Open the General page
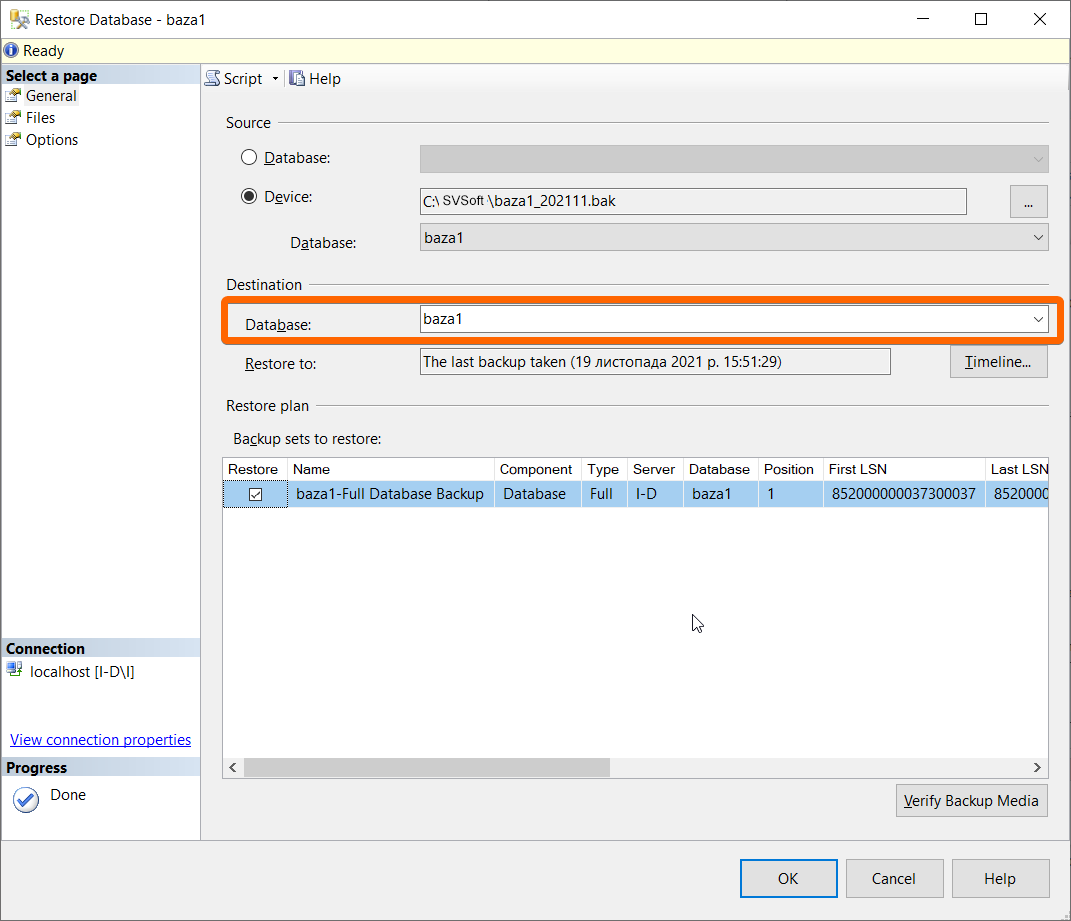The height and width of the screenshot is (921, 1071). (x=51, y=96)
